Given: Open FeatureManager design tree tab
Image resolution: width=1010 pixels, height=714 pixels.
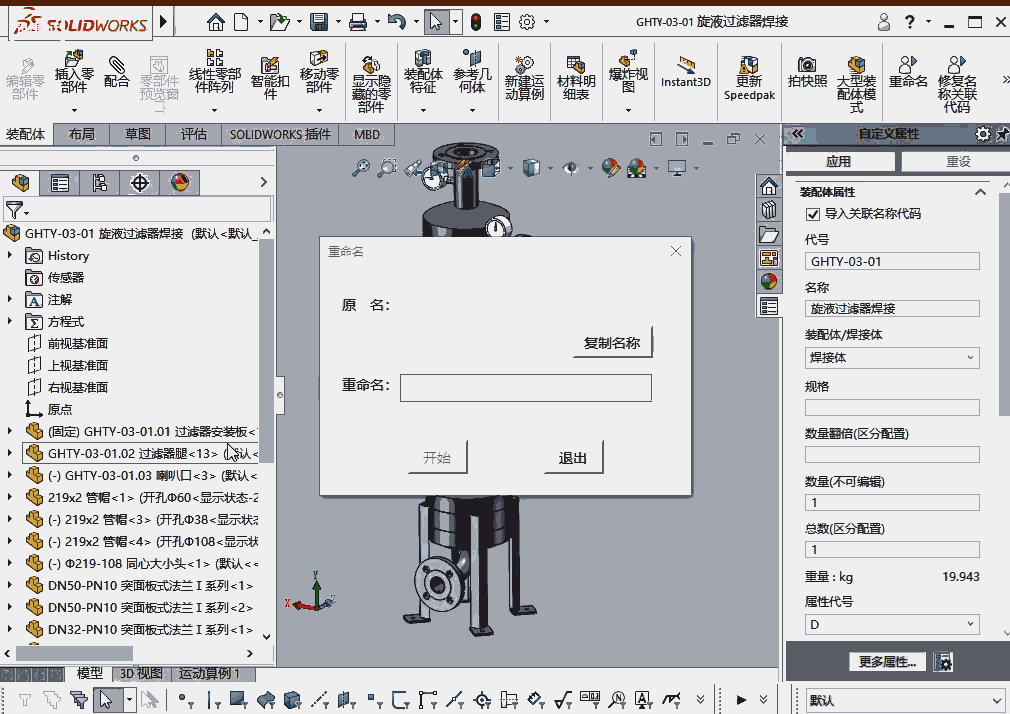Looking at the screenshot, I should 21,183.
